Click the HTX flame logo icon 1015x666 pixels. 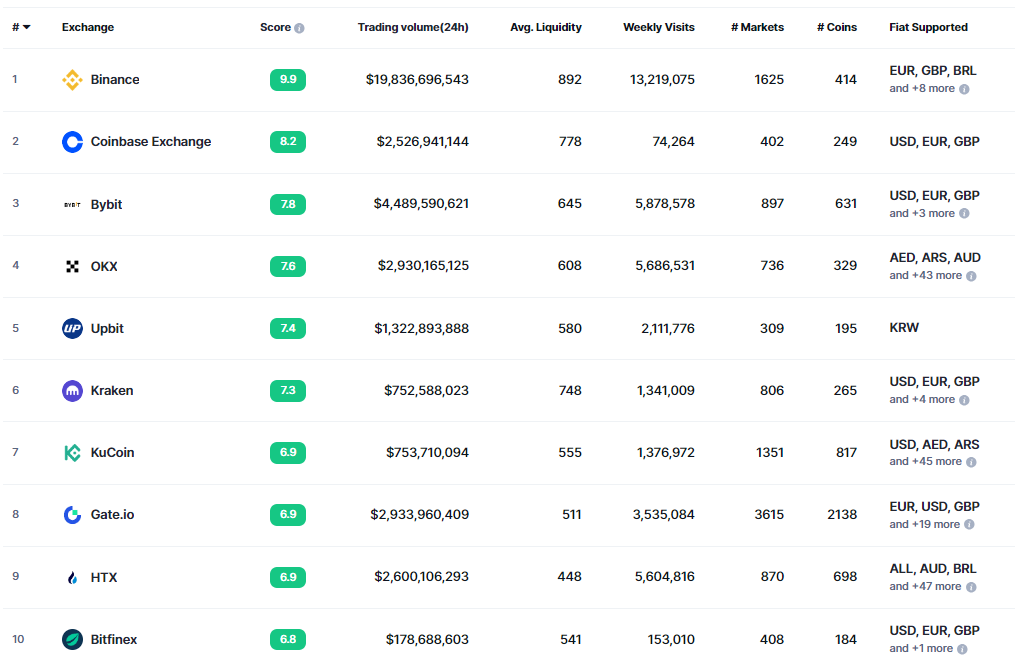click(72, 577)
